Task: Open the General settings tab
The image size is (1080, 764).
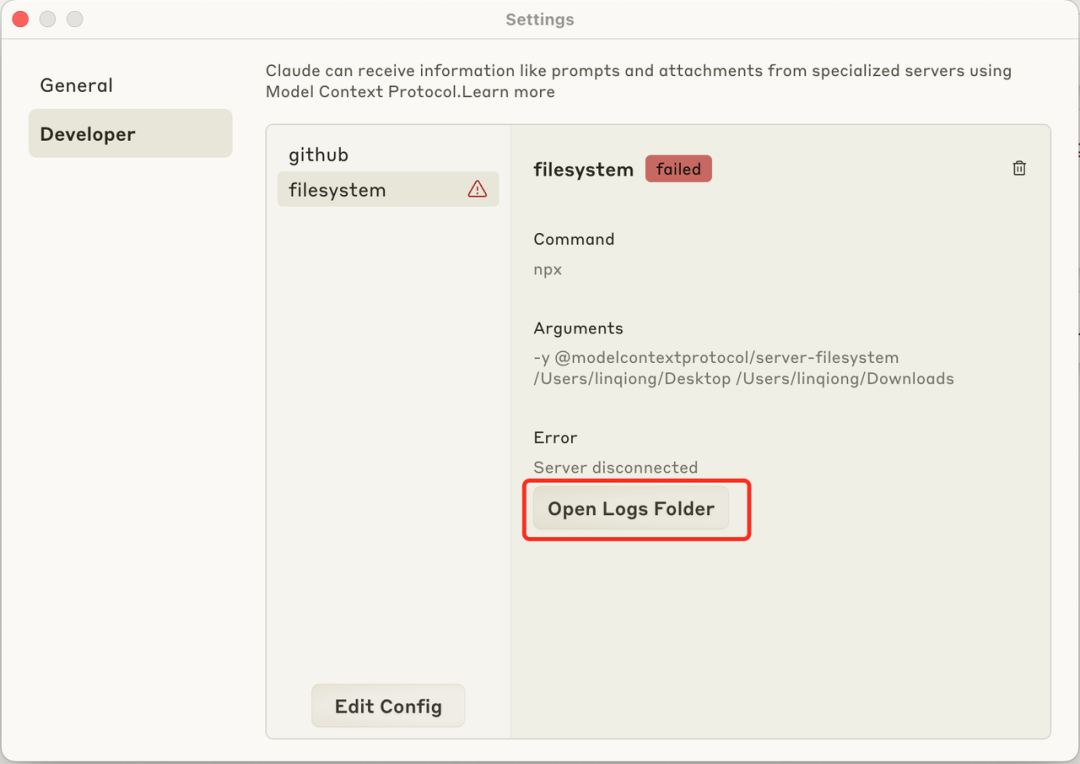Action: (76, 85)
